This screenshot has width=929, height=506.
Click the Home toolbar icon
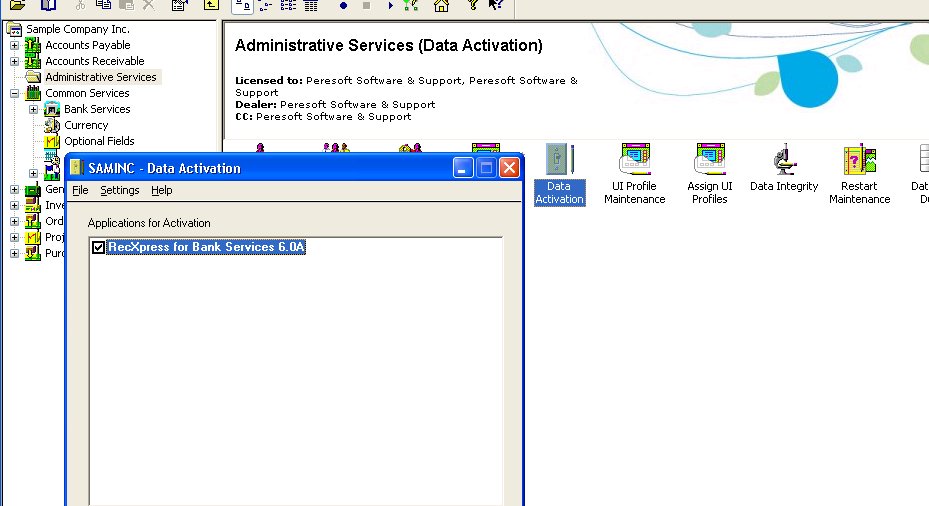(441, 5)
